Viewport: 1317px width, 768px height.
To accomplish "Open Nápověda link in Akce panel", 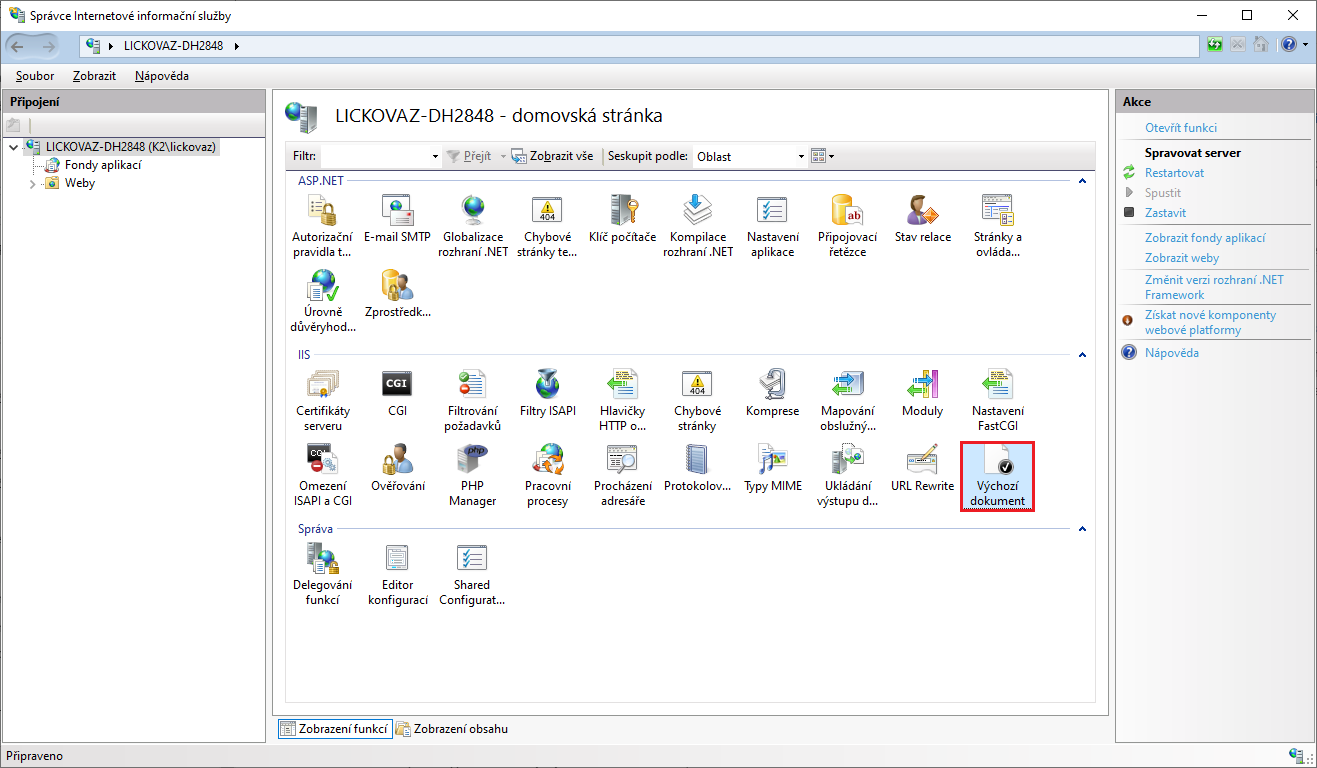I will pyautogui.click(x=1172, y=353).
